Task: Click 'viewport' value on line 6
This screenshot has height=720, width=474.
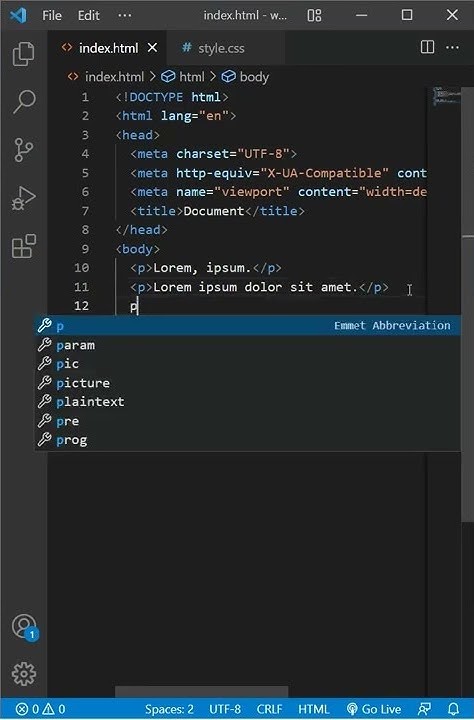Action: click(x=252, y=192)
